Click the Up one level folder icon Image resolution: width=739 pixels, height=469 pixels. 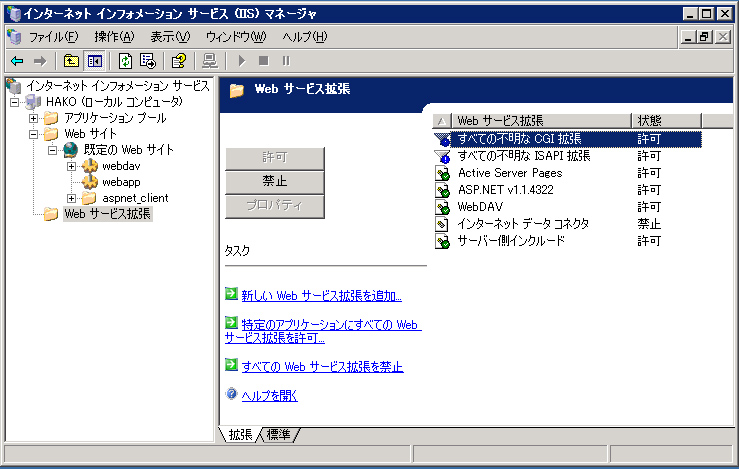(x=71, y=61)
